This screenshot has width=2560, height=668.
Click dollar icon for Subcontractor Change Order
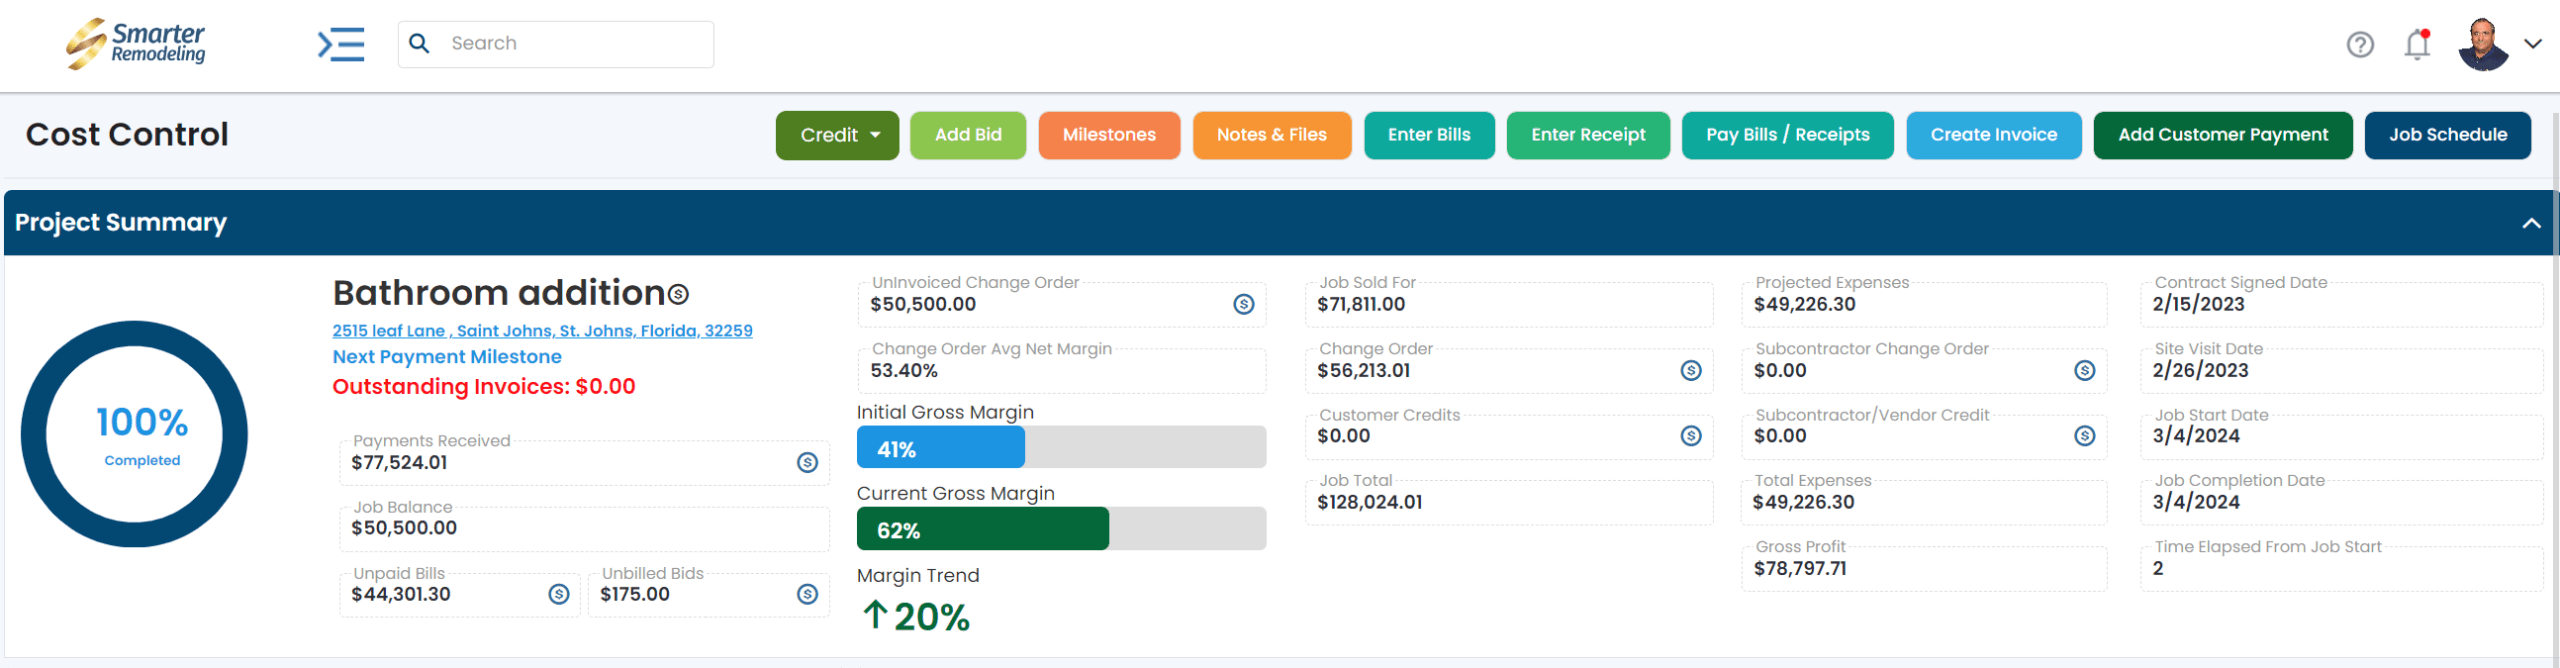pyautogui.click(x=2084, y=370)
